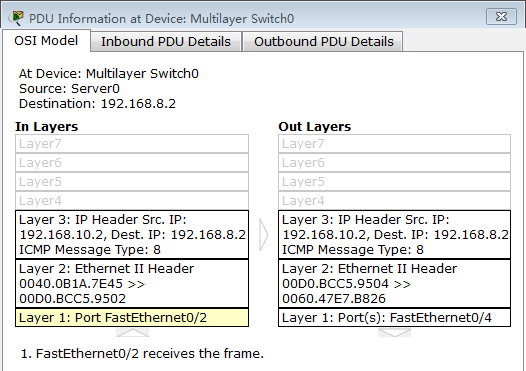Close the PDU Information window
The height and width of the screenshot is (371, 526).
point(501,16)
